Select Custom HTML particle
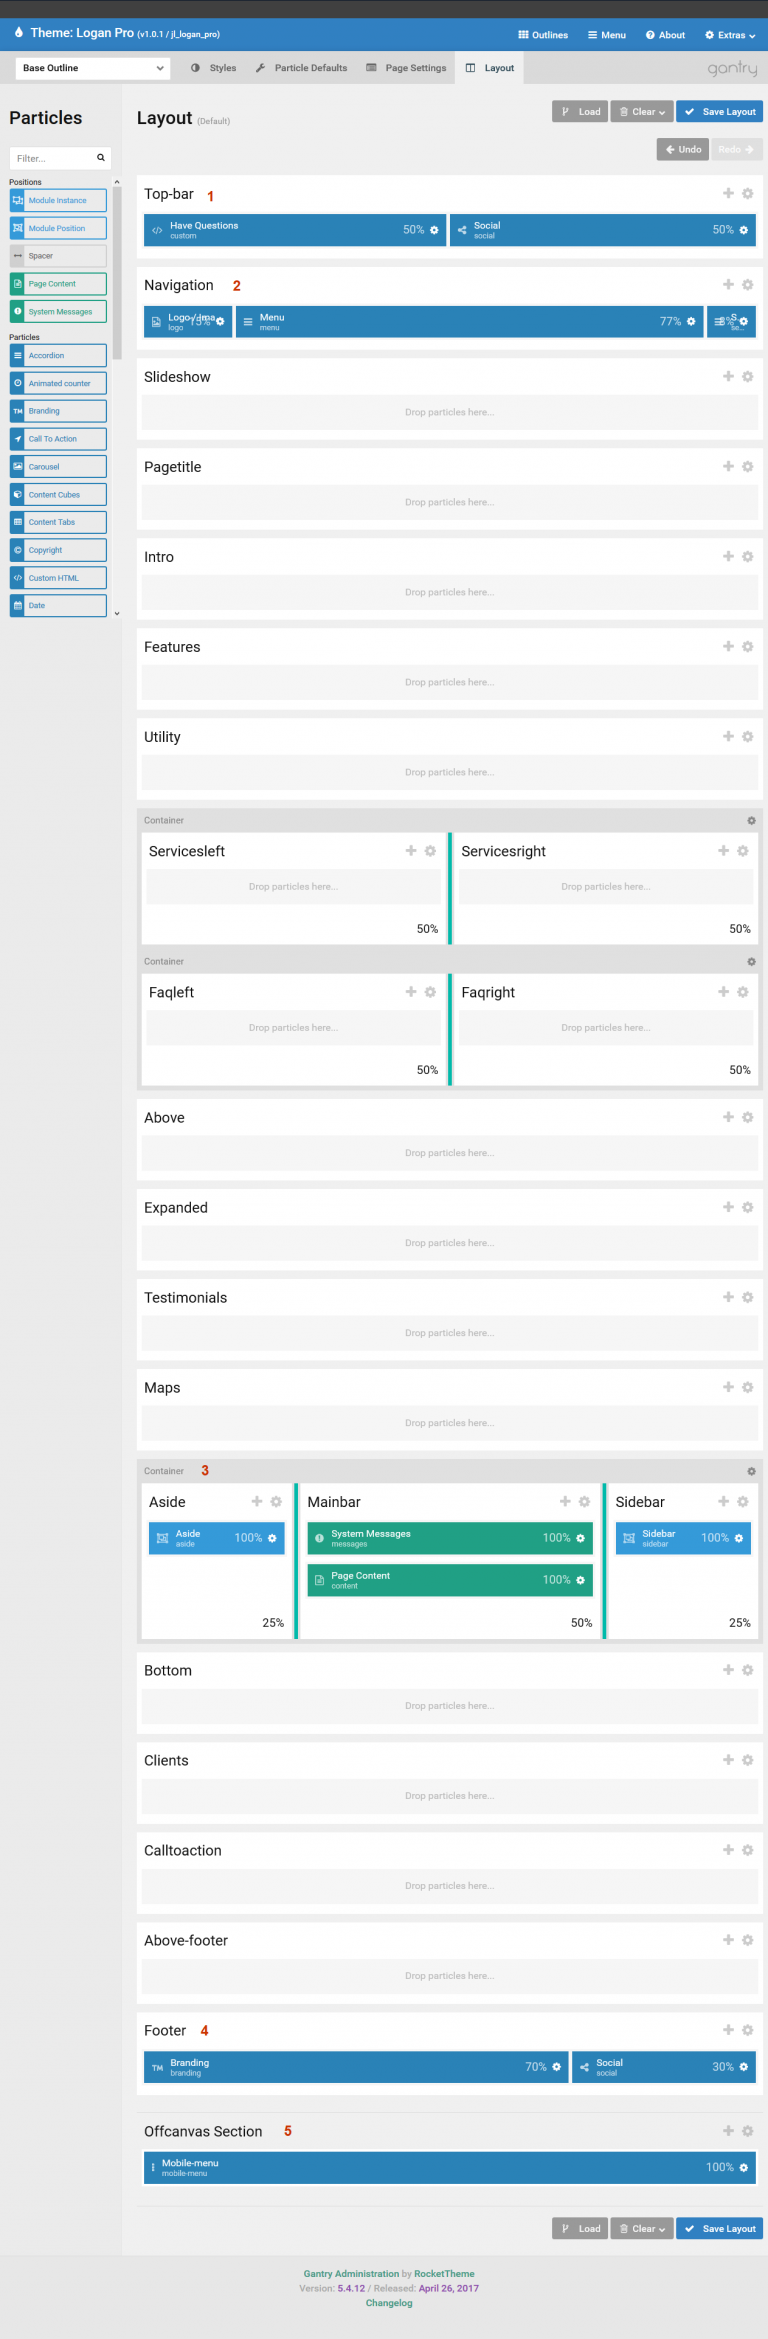Screen dimensions: 768x2339 click(x=58, y=578)
